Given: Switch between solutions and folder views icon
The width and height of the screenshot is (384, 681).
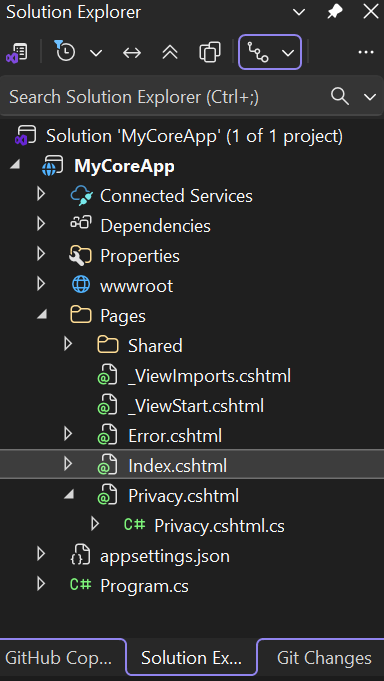Looking at the screenshot, I should 17,53.
